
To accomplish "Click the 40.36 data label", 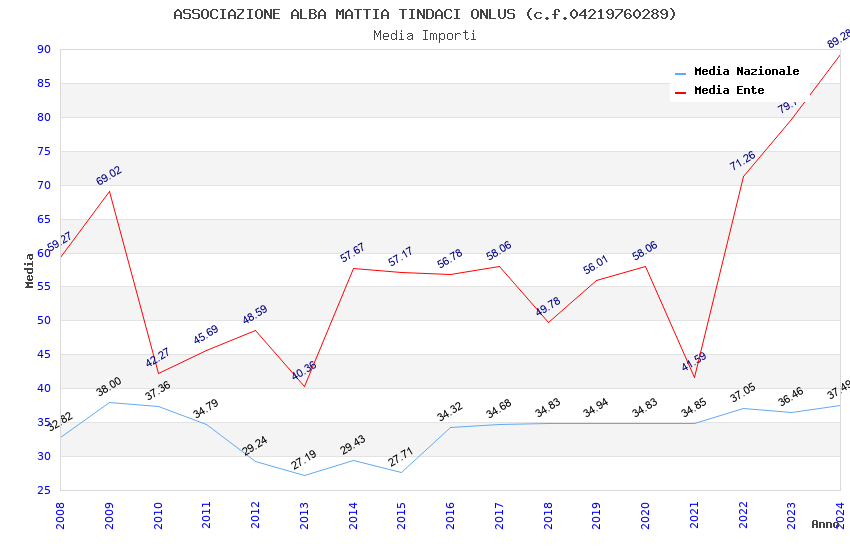I will (x=304, y=371).
